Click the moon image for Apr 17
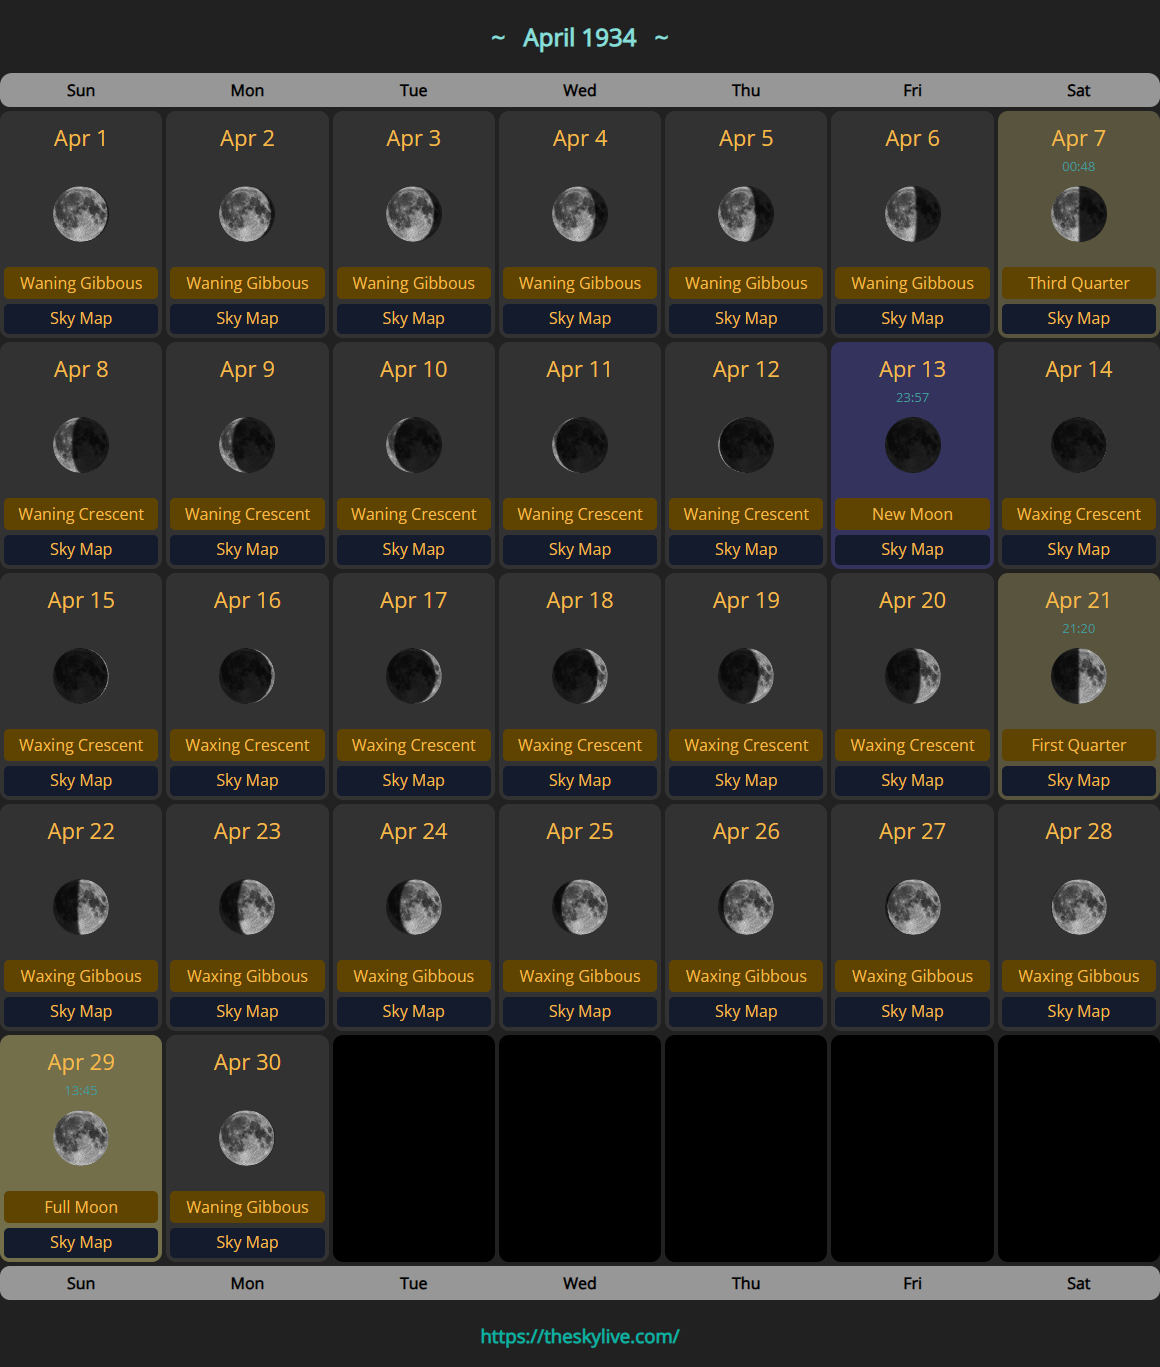1160x1367 pixels. click(x=414, y=676)
